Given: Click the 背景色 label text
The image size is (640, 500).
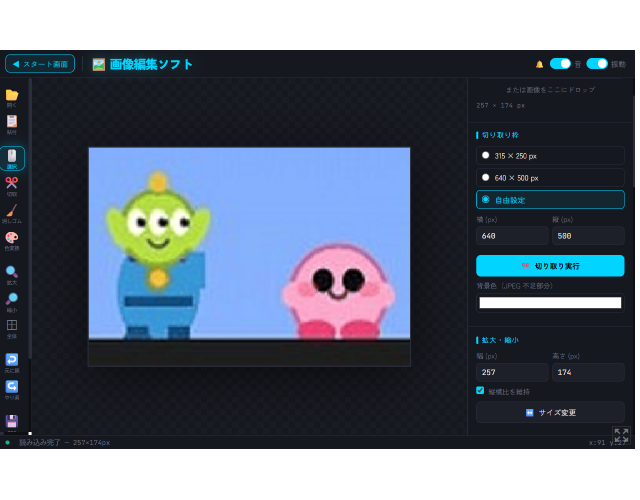Looking at the screenshot, I should point(514,286).
